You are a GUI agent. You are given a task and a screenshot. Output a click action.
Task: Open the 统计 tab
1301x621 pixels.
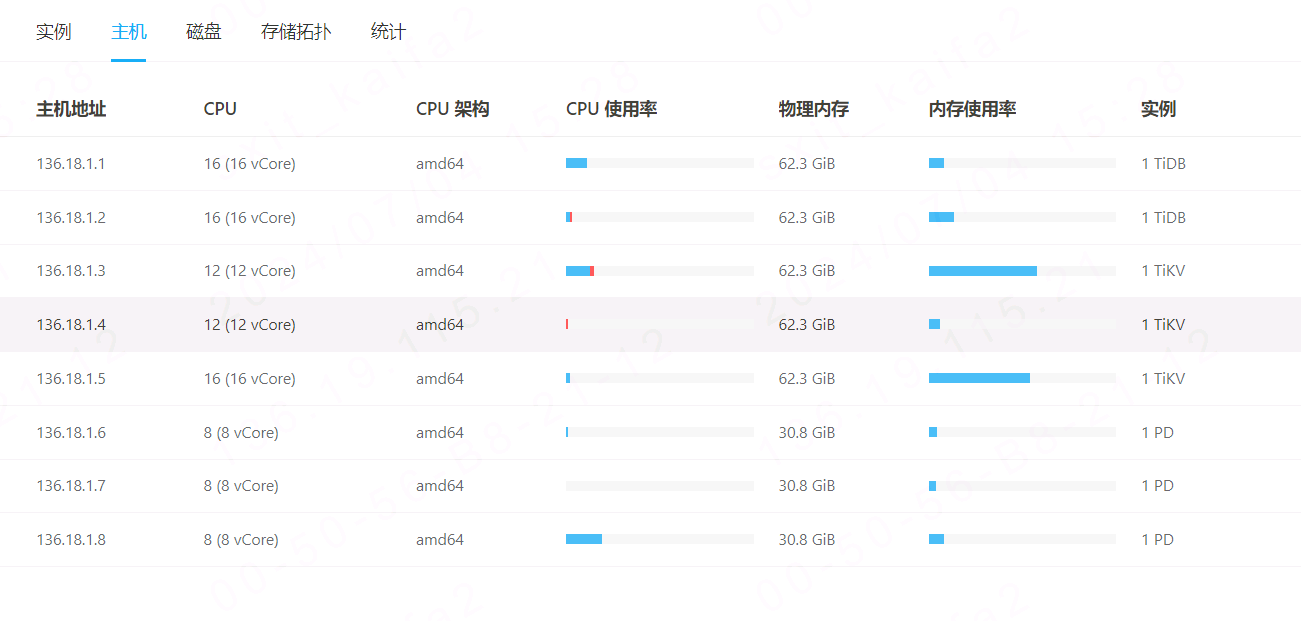388,32
